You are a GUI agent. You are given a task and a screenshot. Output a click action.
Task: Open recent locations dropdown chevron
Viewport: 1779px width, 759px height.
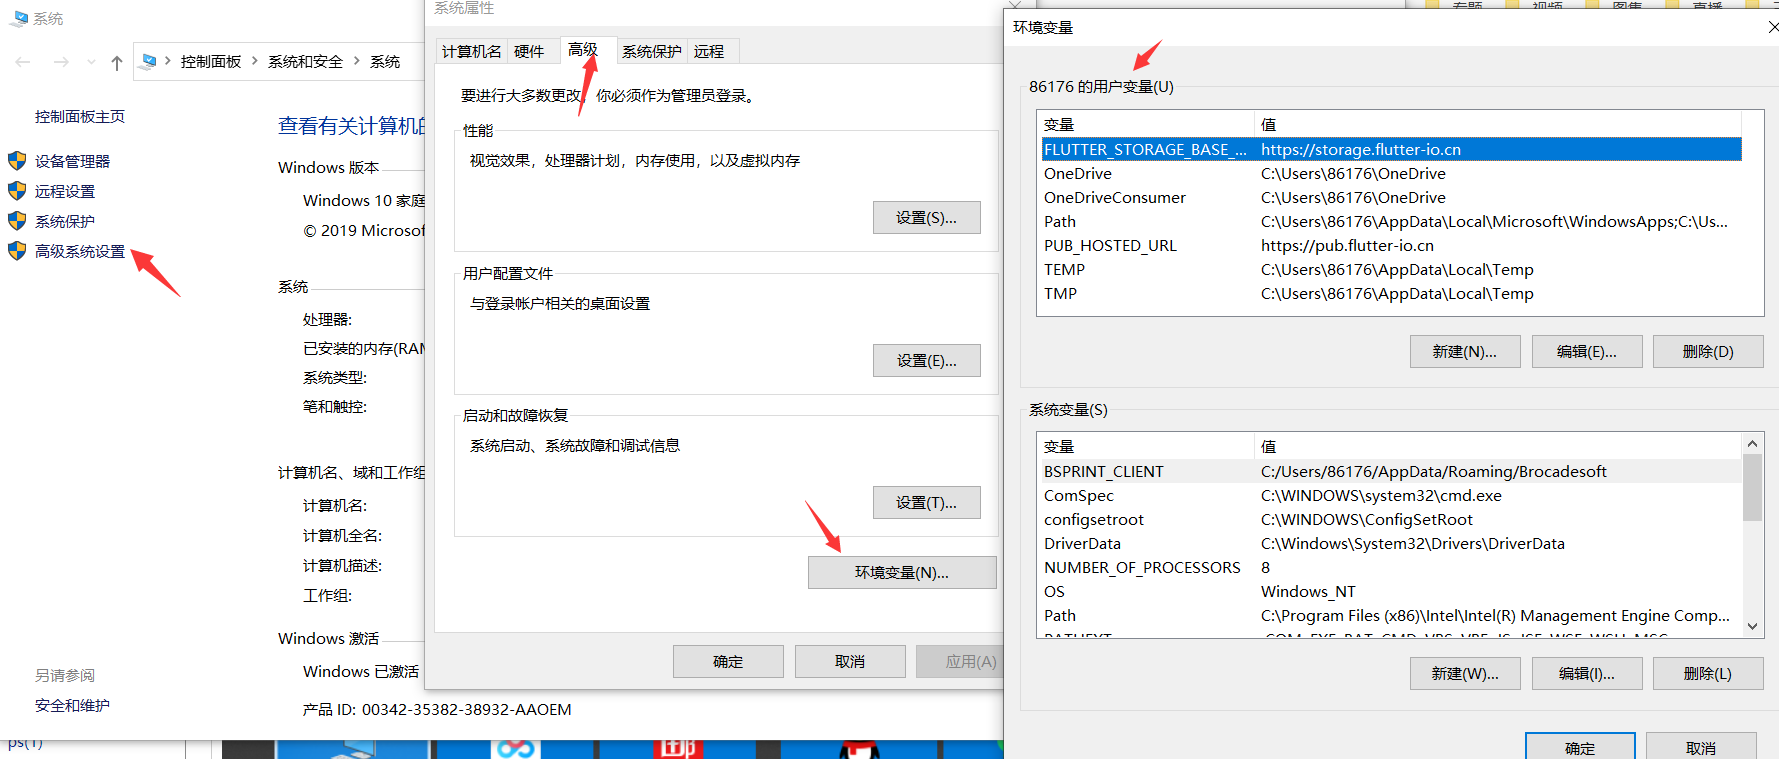point(91,62)
